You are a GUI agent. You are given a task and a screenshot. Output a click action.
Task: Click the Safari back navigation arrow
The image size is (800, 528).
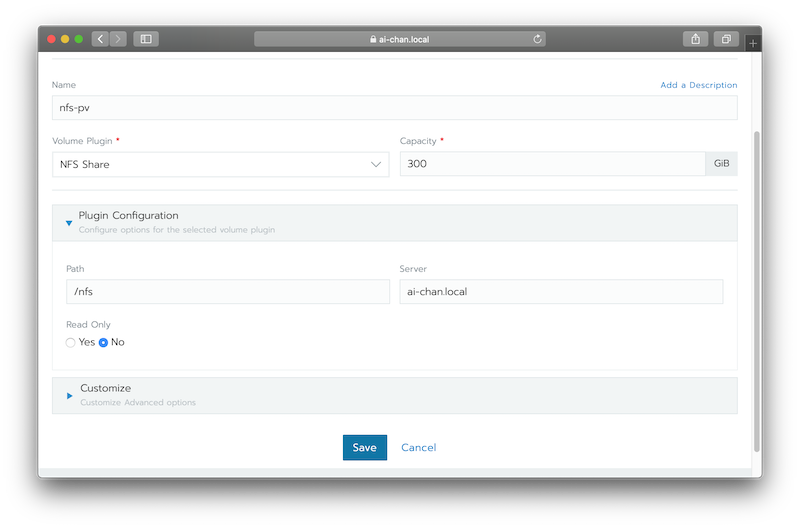[100, 39]
